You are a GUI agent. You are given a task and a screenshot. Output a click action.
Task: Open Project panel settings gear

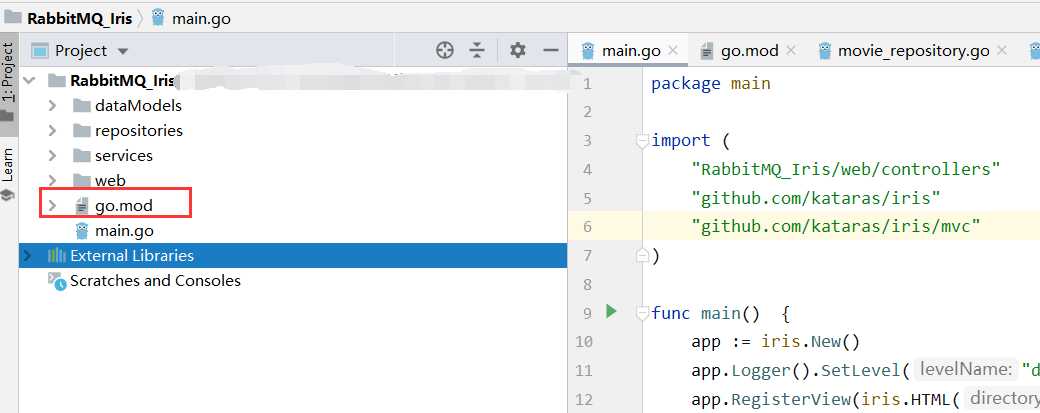517,50
